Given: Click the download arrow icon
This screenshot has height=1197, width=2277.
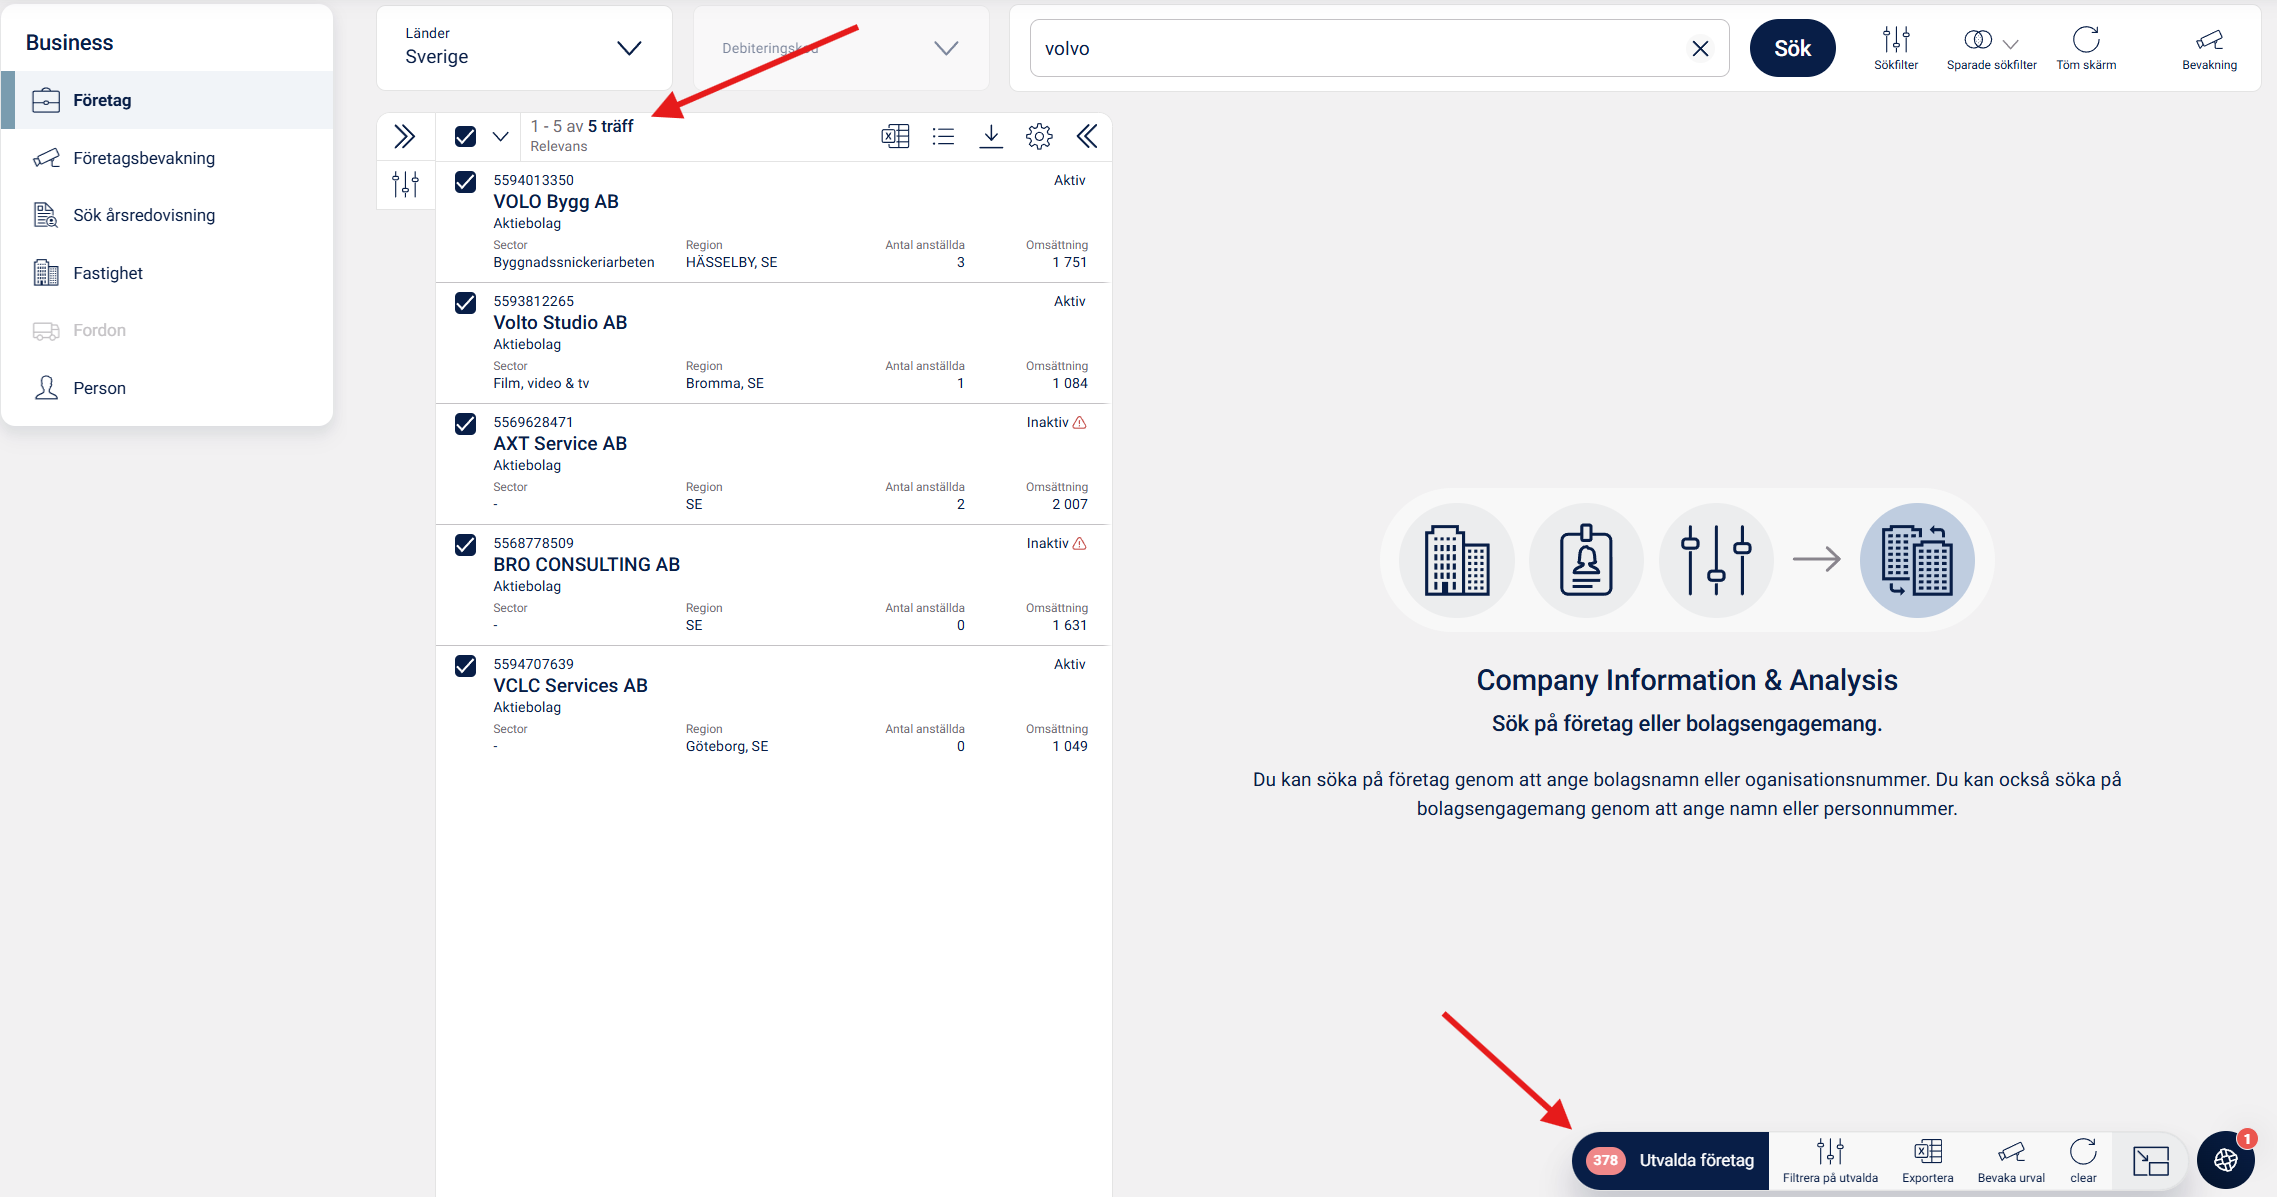Looking at the screenshot, I should pyautogui.click(x=991, y=136).
